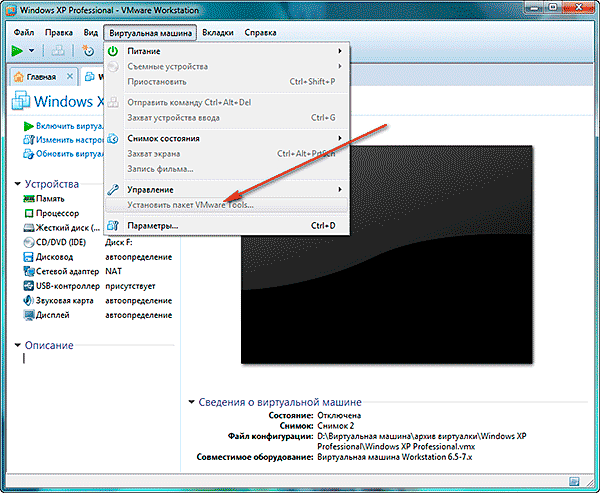Click the green arrow icon beside Включить
This screenshot has width=600, height=493.
29,126
